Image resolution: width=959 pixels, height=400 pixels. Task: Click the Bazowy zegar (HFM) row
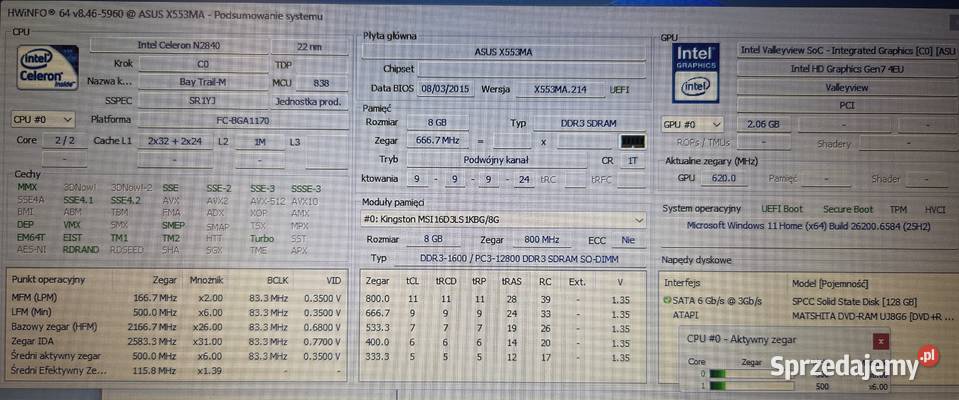point(176,326)
